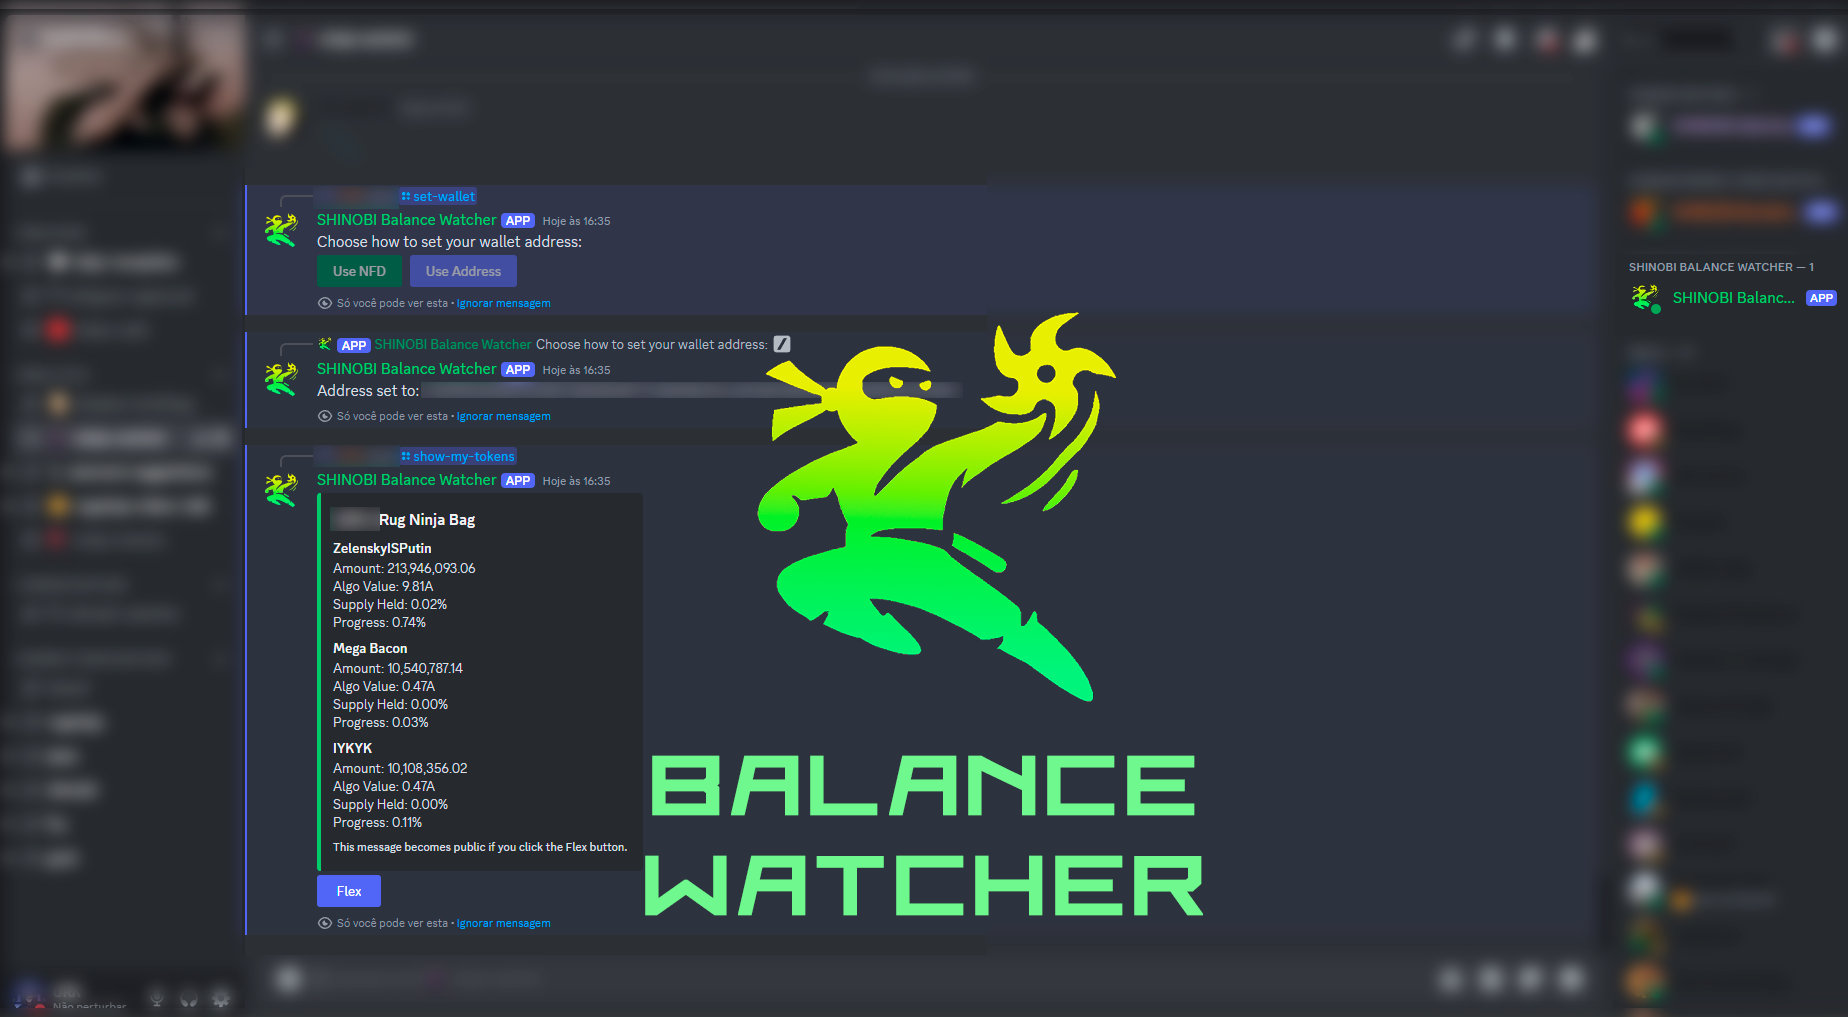Click 'Progress: 0.03%' line
Viewport: 1848px width, 1017px height.
click(381, 722)
